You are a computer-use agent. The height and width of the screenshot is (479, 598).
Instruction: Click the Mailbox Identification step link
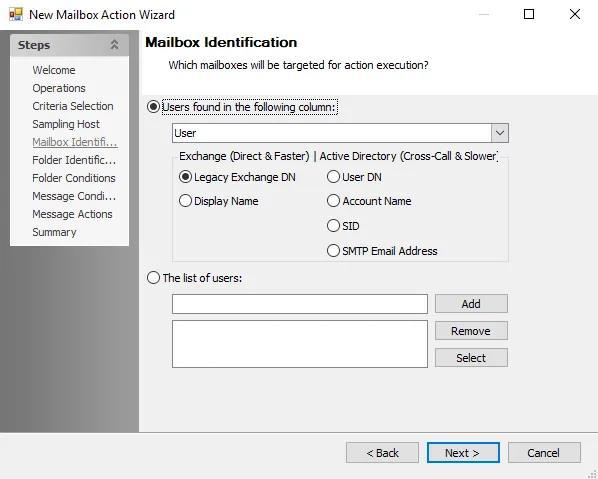[x=75, y=142]
